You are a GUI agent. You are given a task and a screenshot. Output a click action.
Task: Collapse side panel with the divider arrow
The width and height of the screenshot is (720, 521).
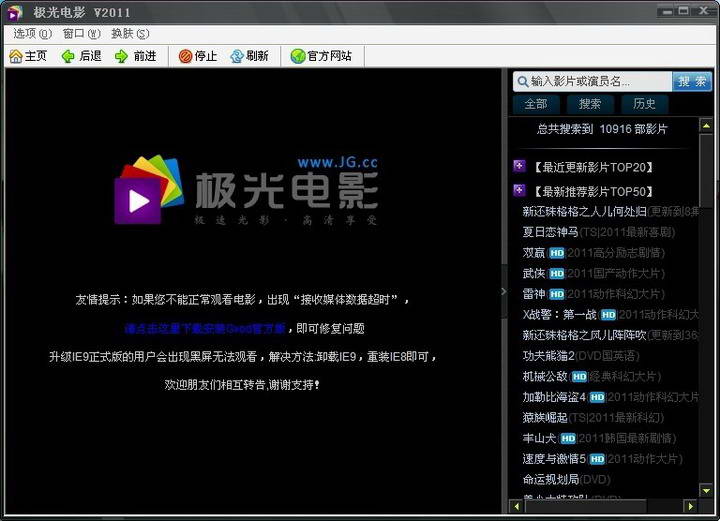[x=504, y=291]
